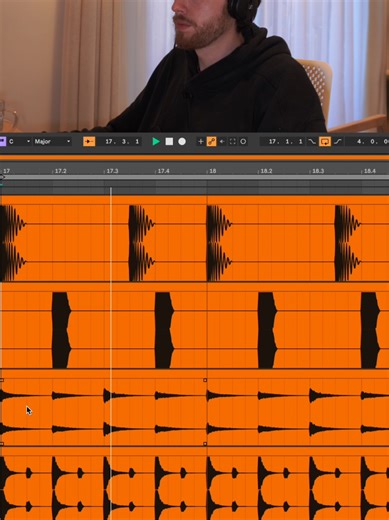This screenshot has width=389, height=520.
Task: Click the ruler marker 18.2
Action: [x=266, y=171]
